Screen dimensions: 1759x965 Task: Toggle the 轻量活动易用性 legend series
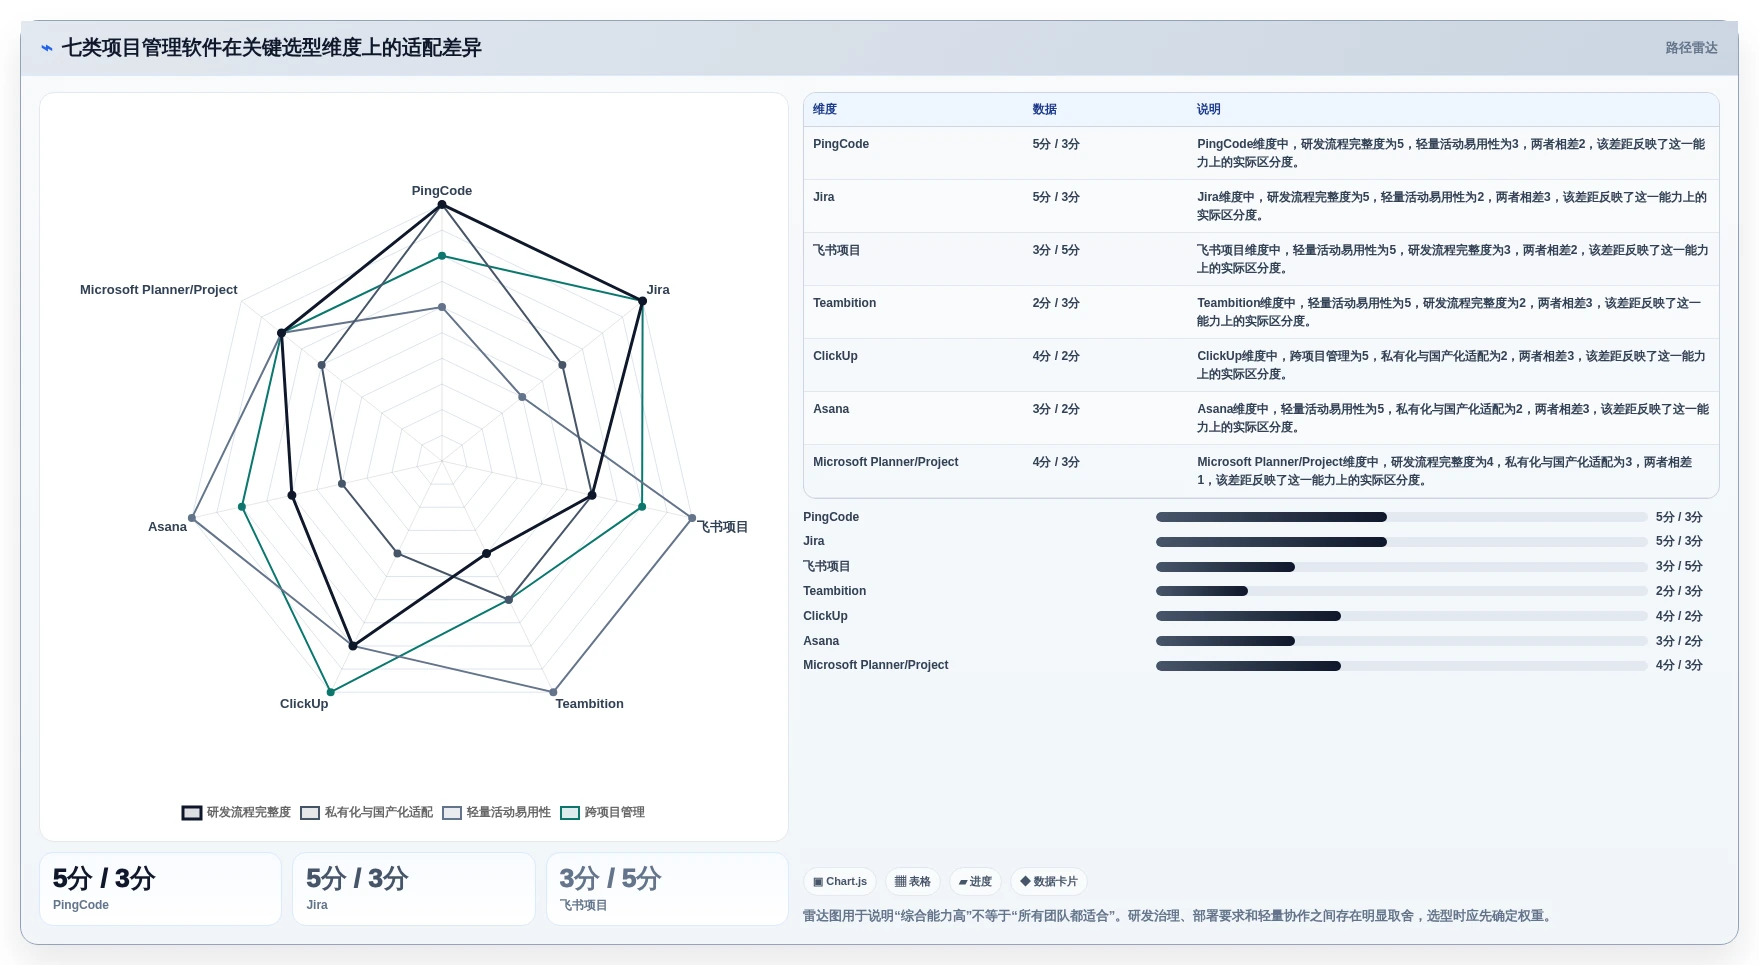coord(496,812)
